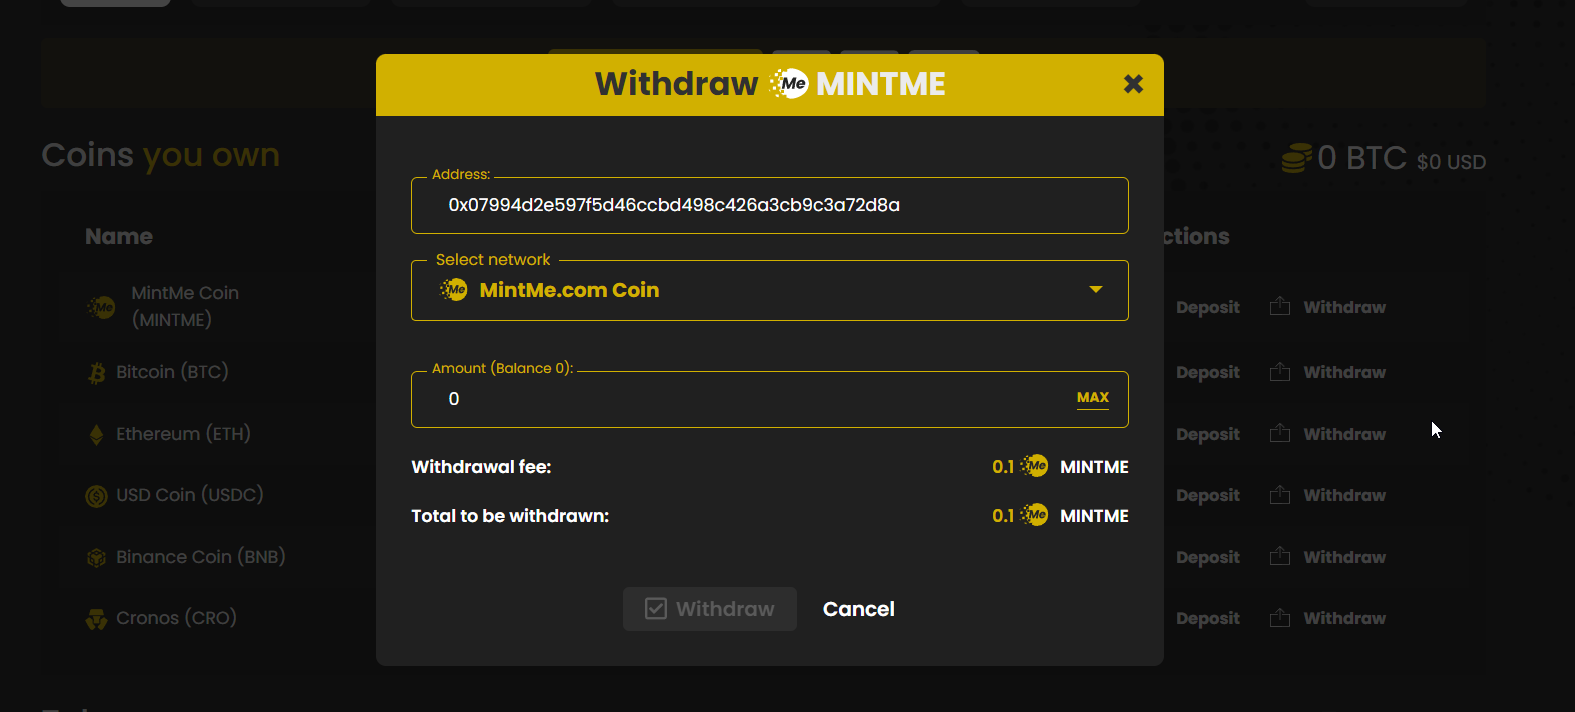Click the Ethereum (ETH) diamond icon

97,434
